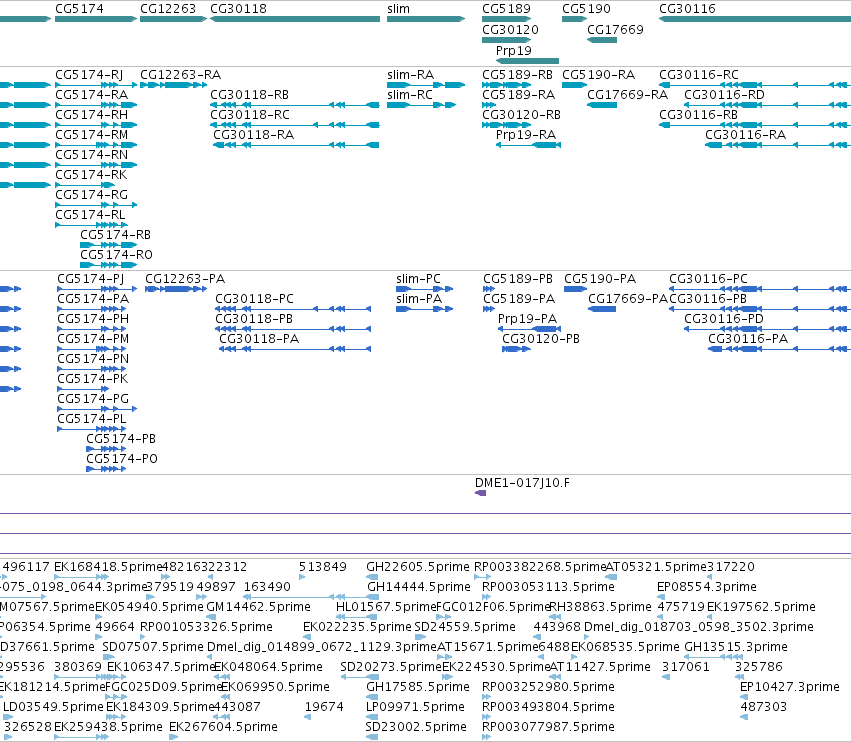Select EST EK267604.5prime label
This screenshot has width=851, height=742.
click(x=223, y=727)
